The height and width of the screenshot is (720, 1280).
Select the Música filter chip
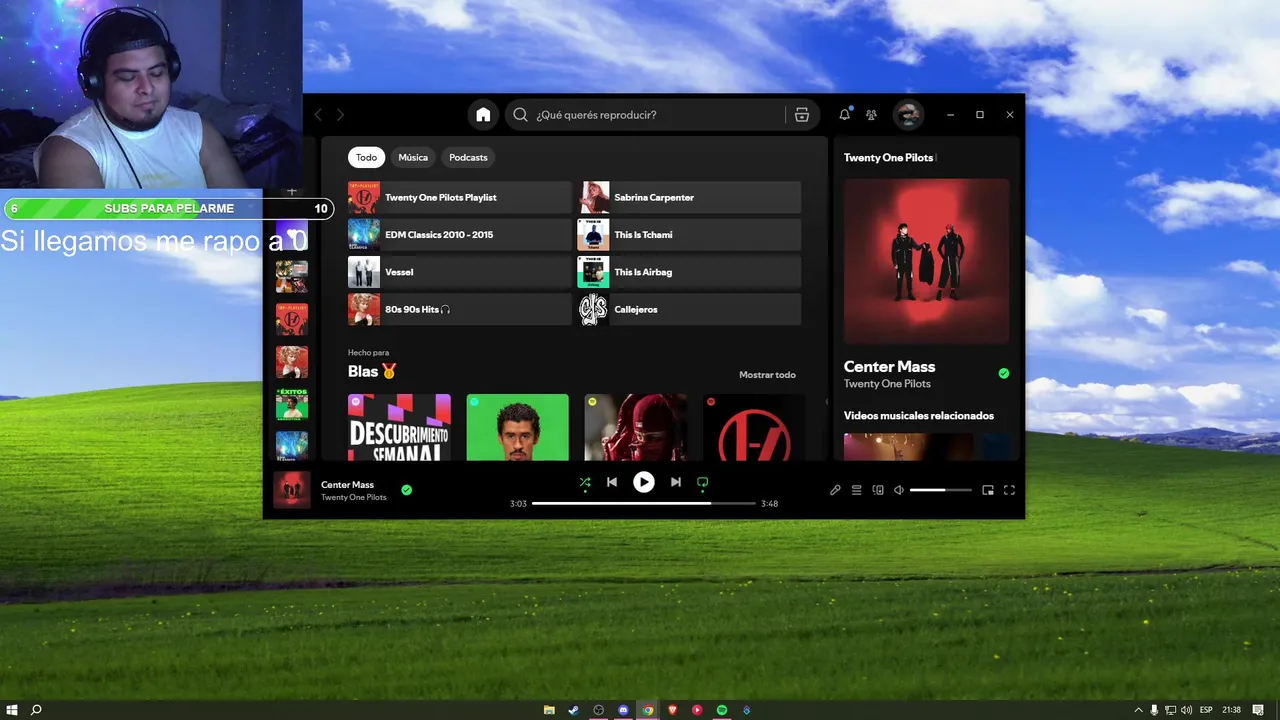[413, 157]
